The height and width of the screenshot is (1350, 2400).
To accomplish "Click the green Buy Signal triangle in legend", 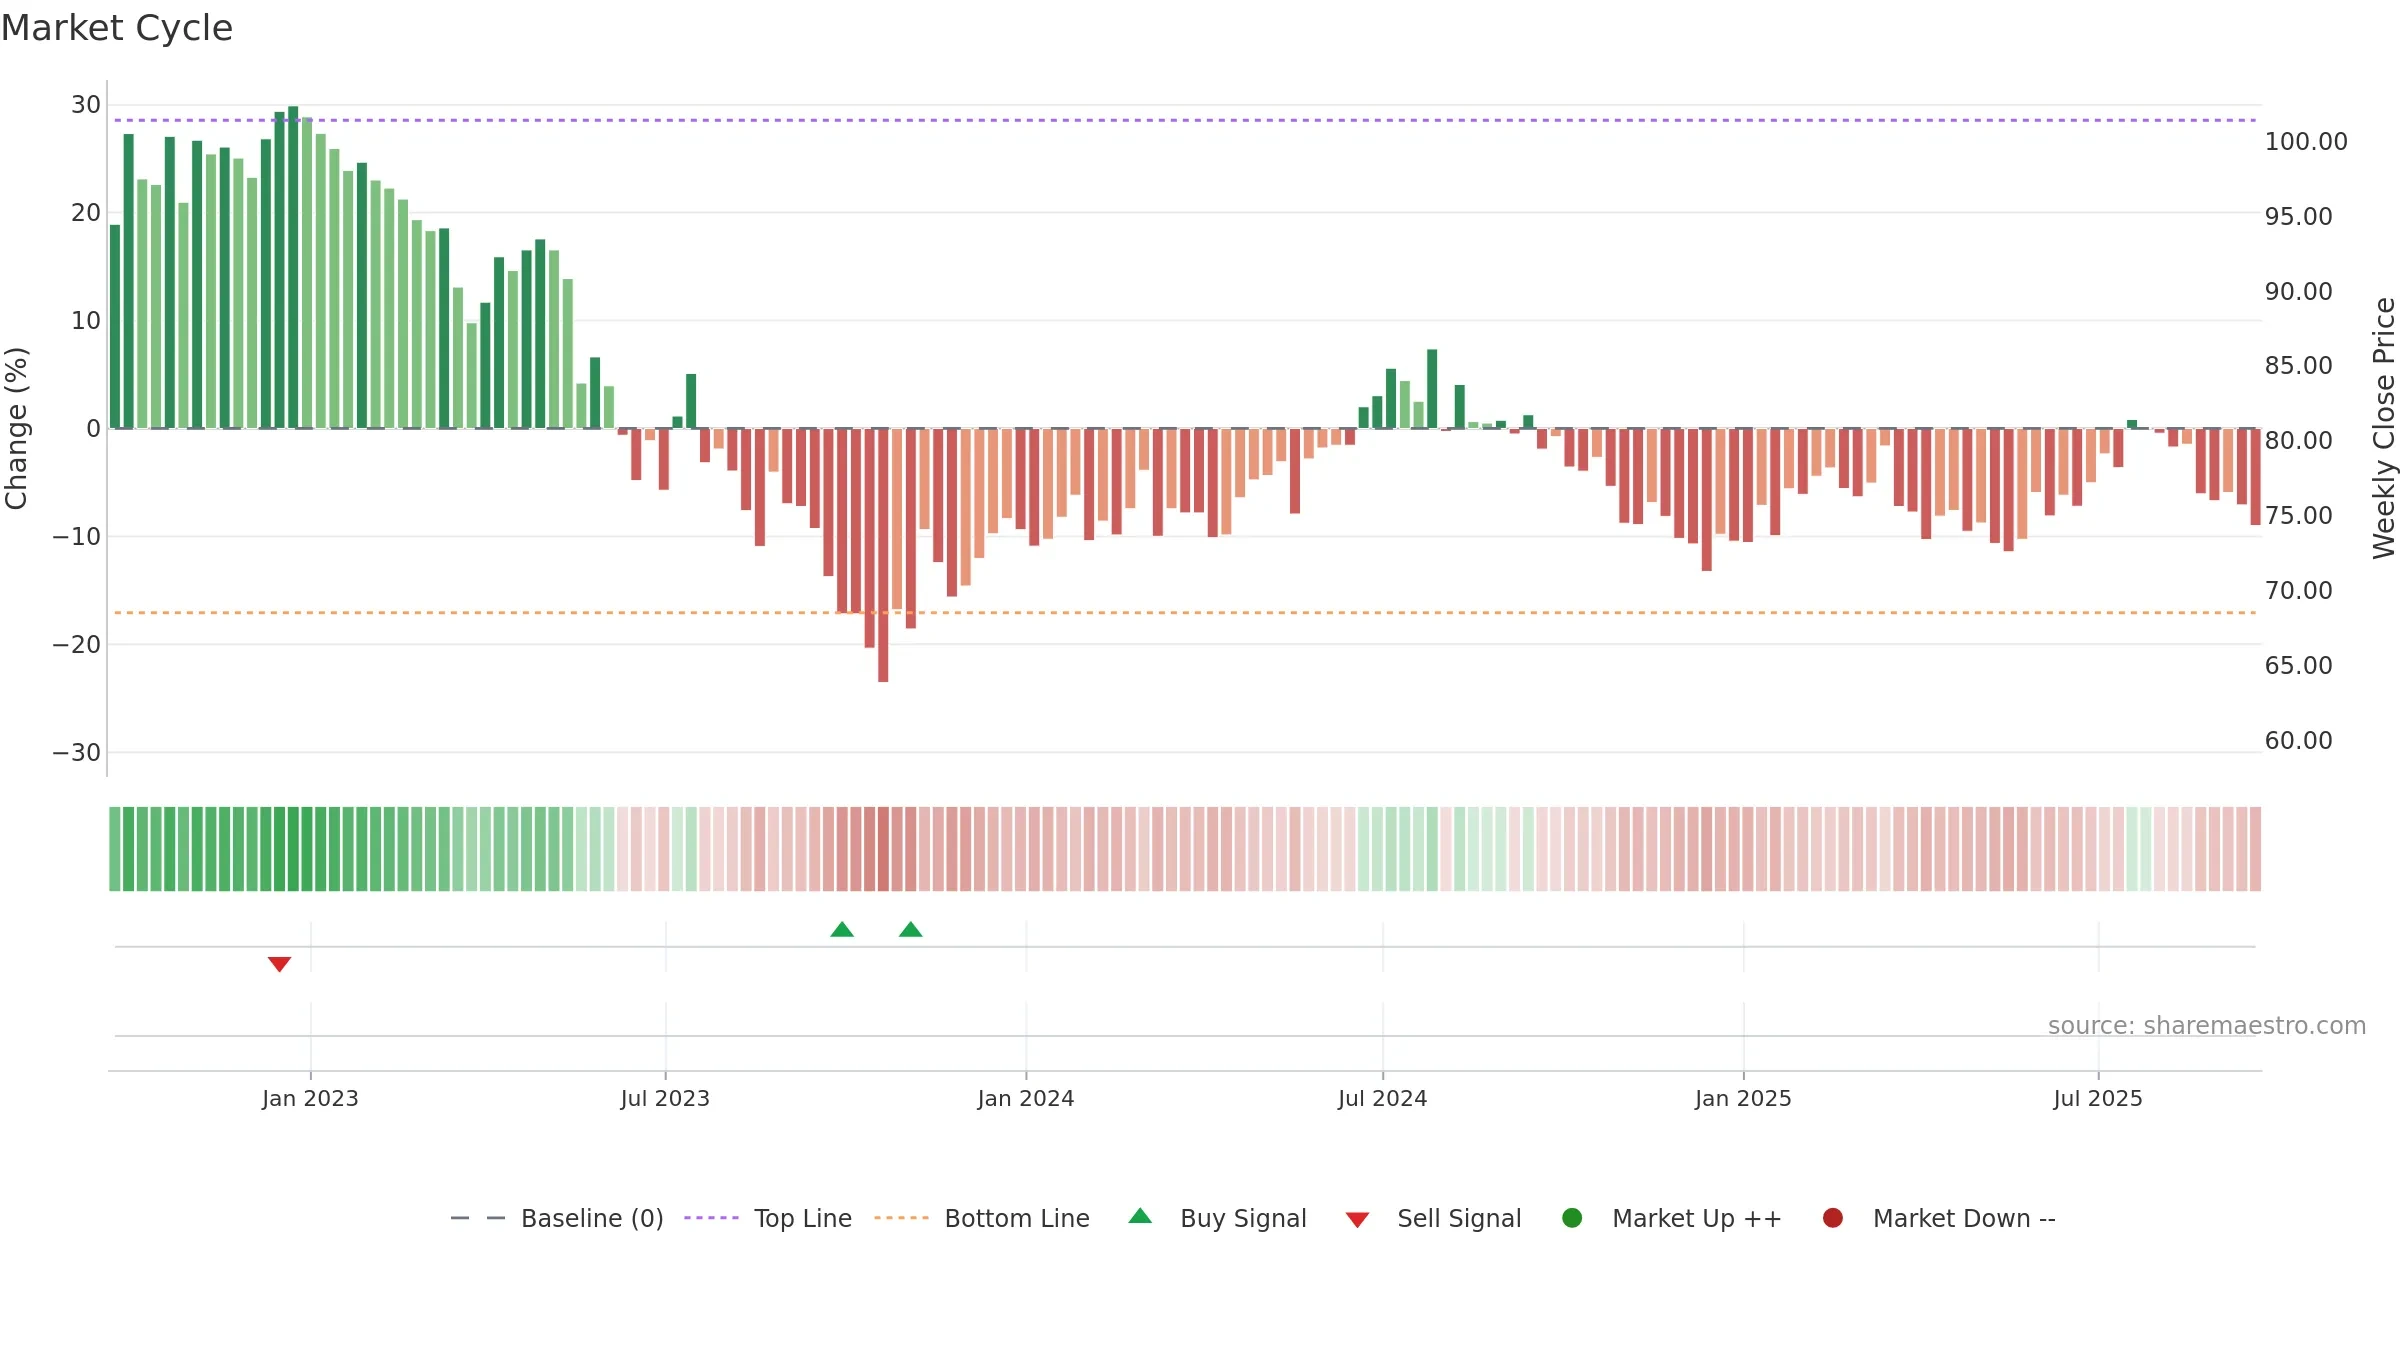I will pos(1140,1216).
